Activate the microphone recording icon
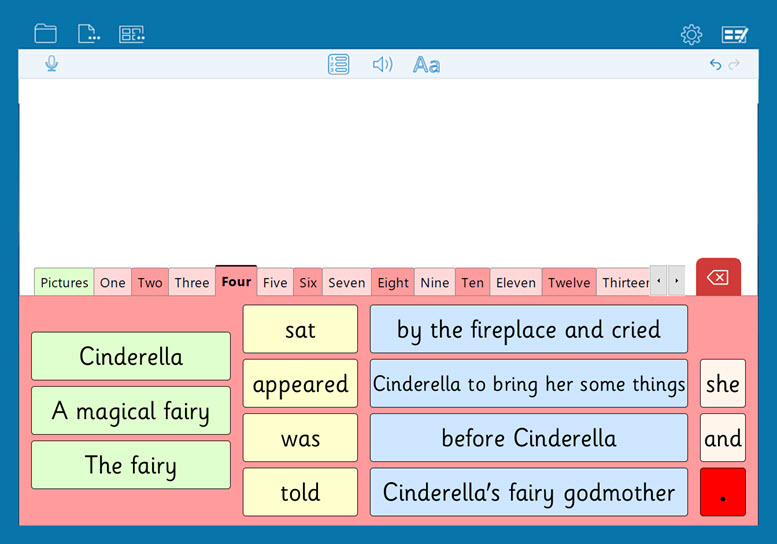777x544 pixels. pyautogui.click(x=51, y=64)
